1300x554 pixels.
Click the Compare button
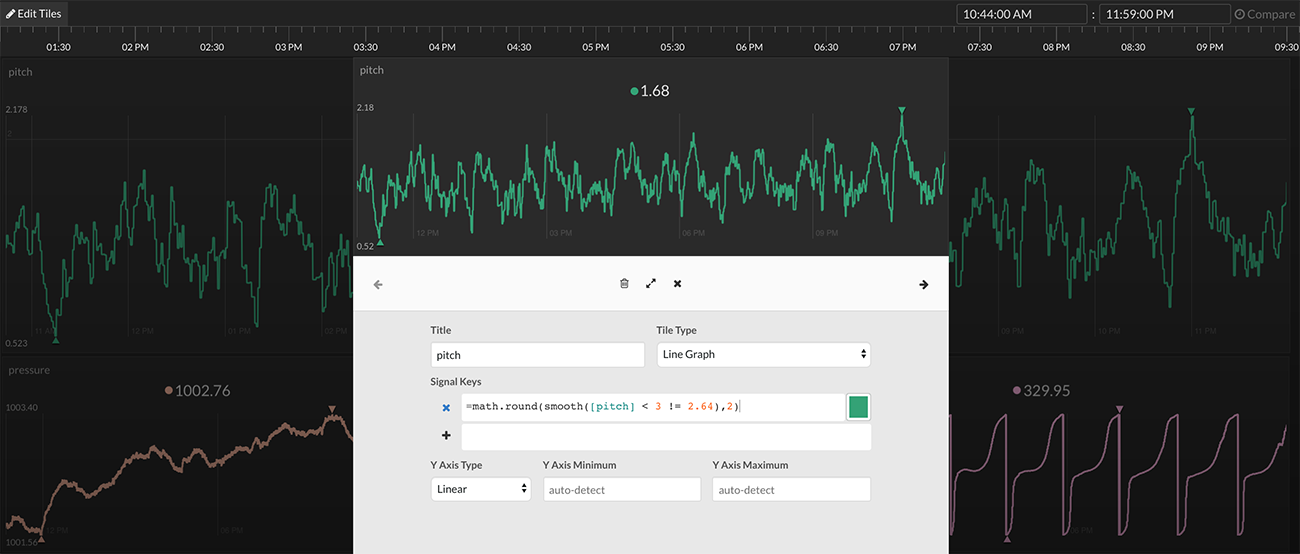tap(1264, 14)
